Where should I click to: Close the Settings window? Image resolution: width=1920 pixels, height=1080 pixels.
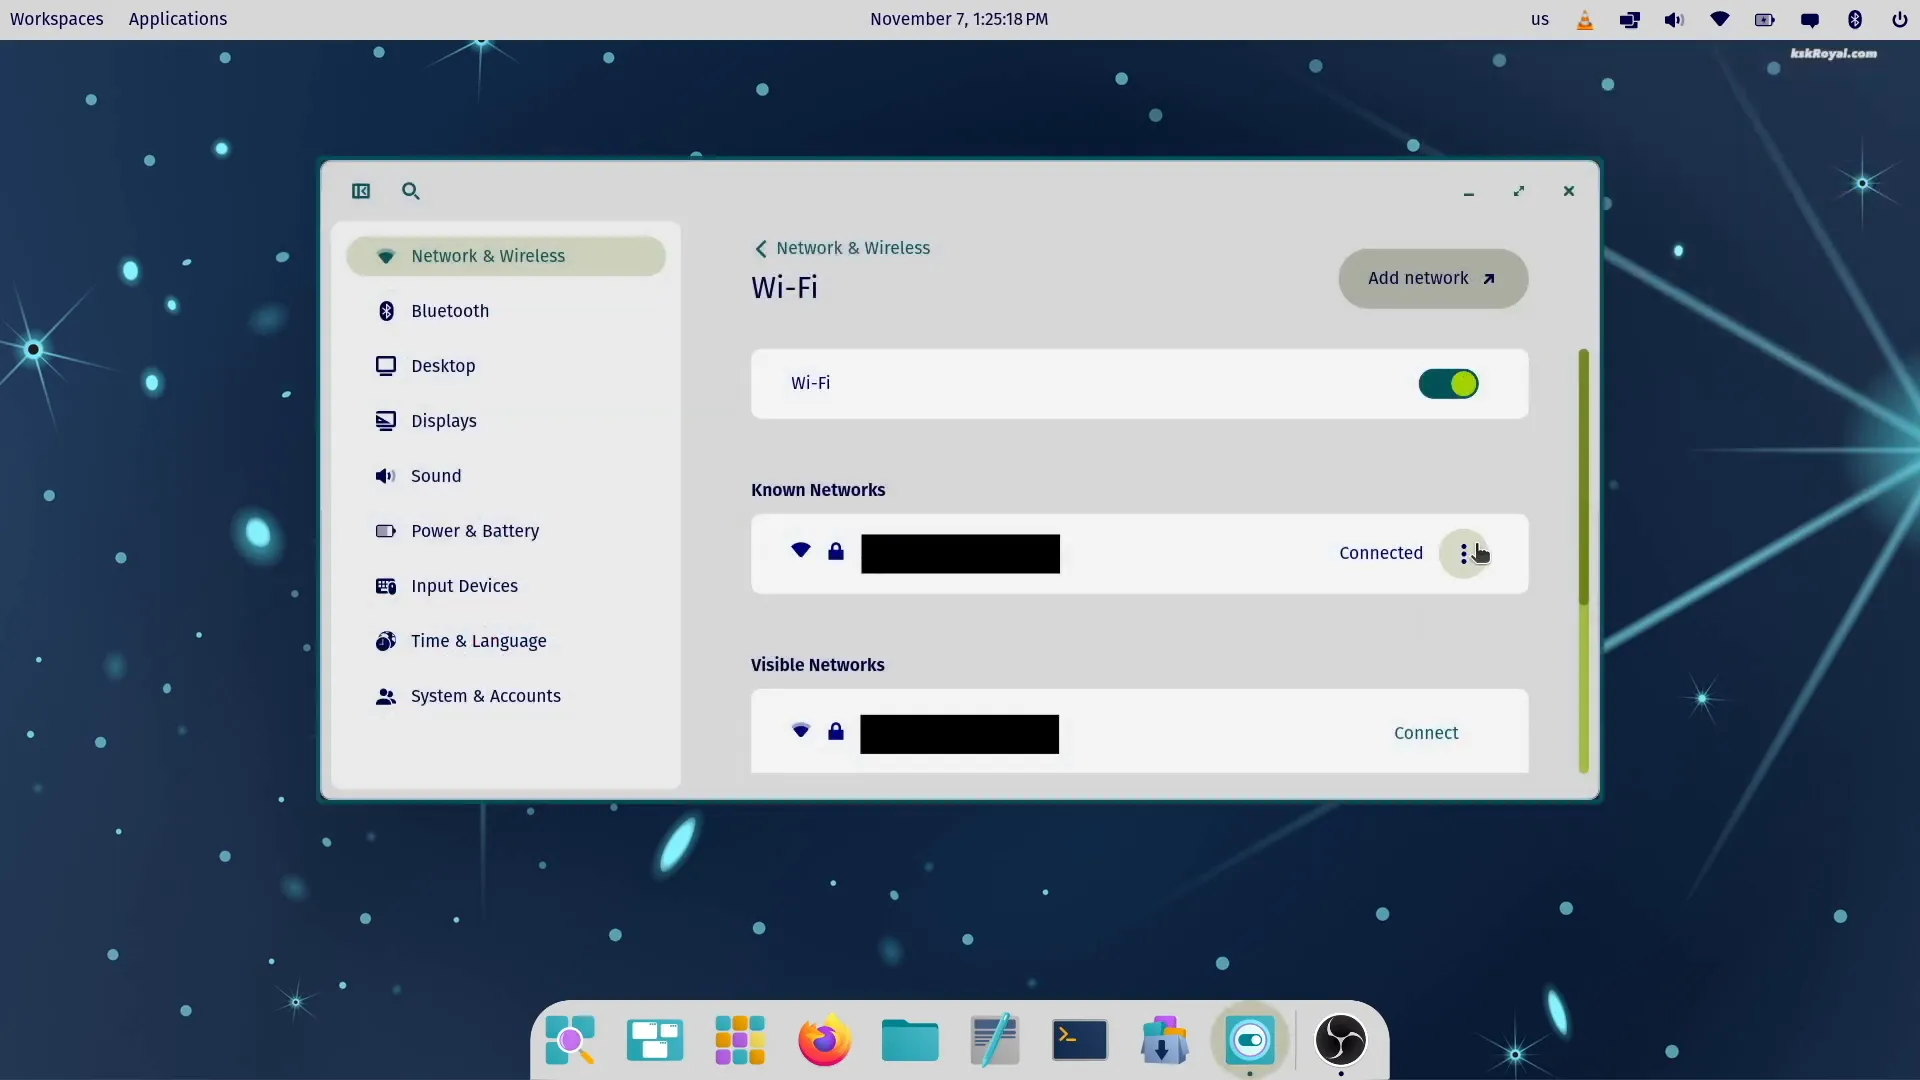tap(1569, 191)
